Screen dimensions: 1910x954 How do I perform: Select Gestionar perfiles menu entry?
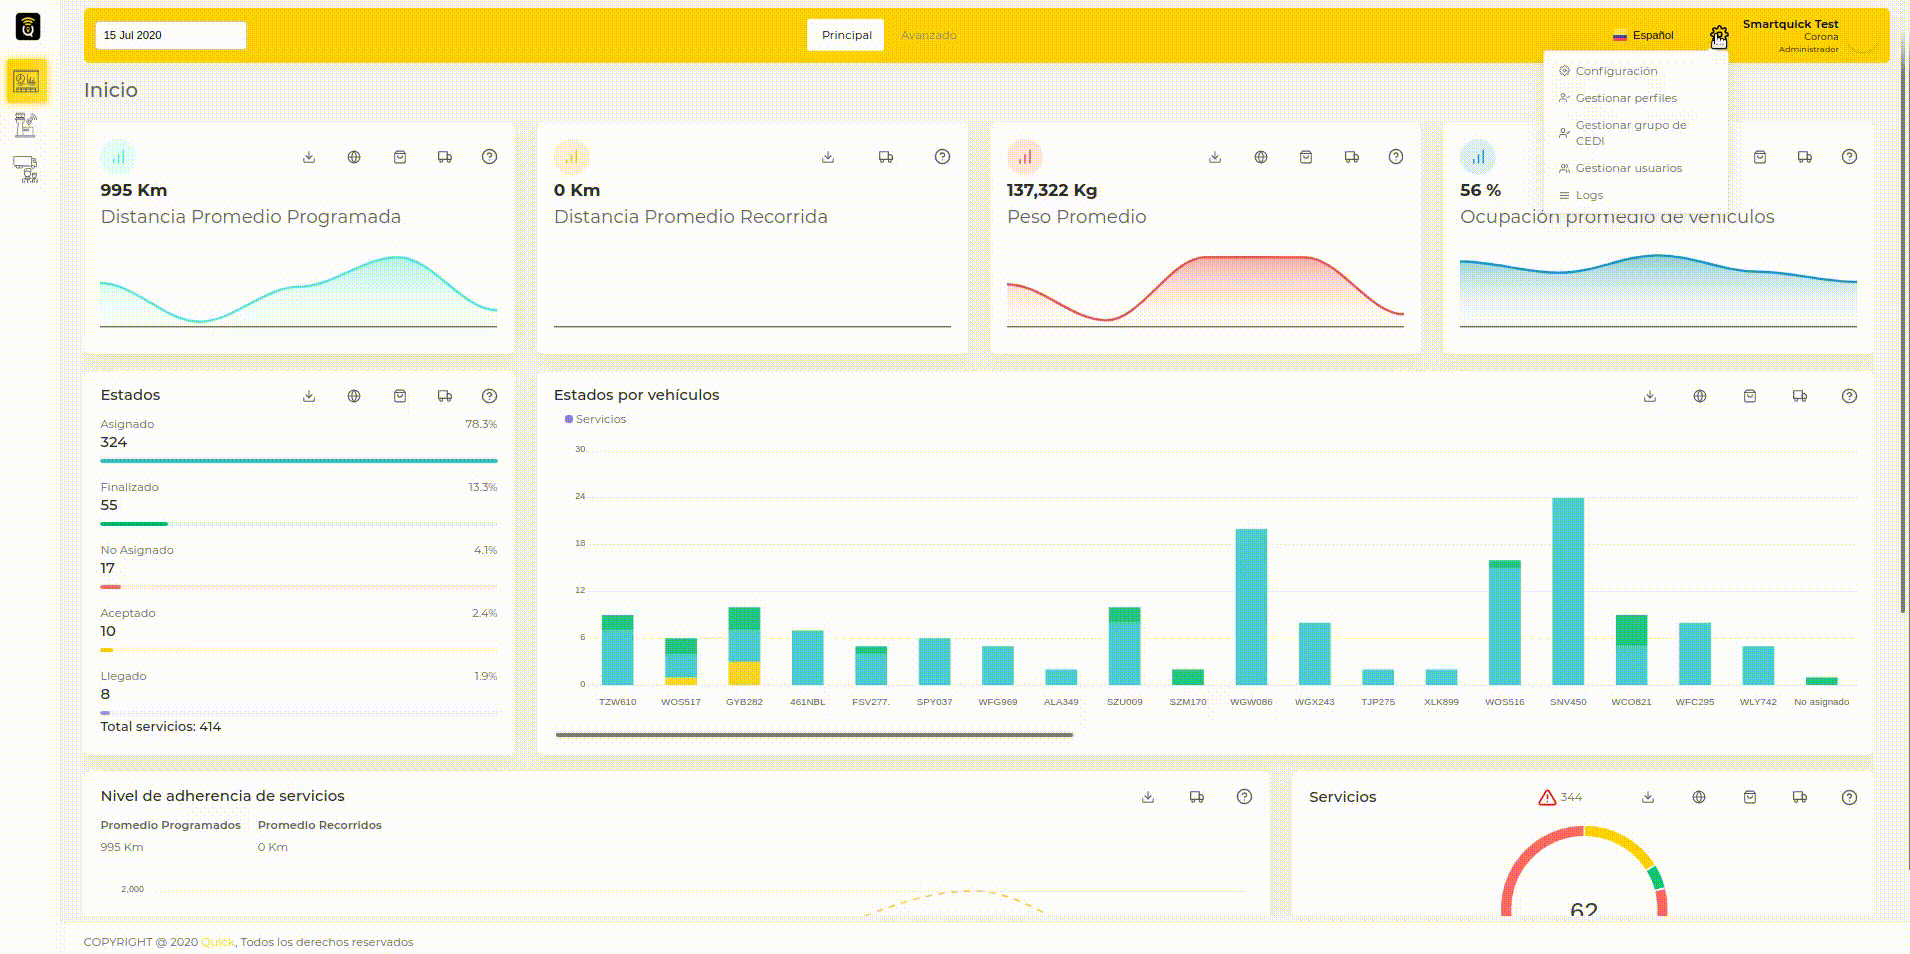[x=1626, y=98]
